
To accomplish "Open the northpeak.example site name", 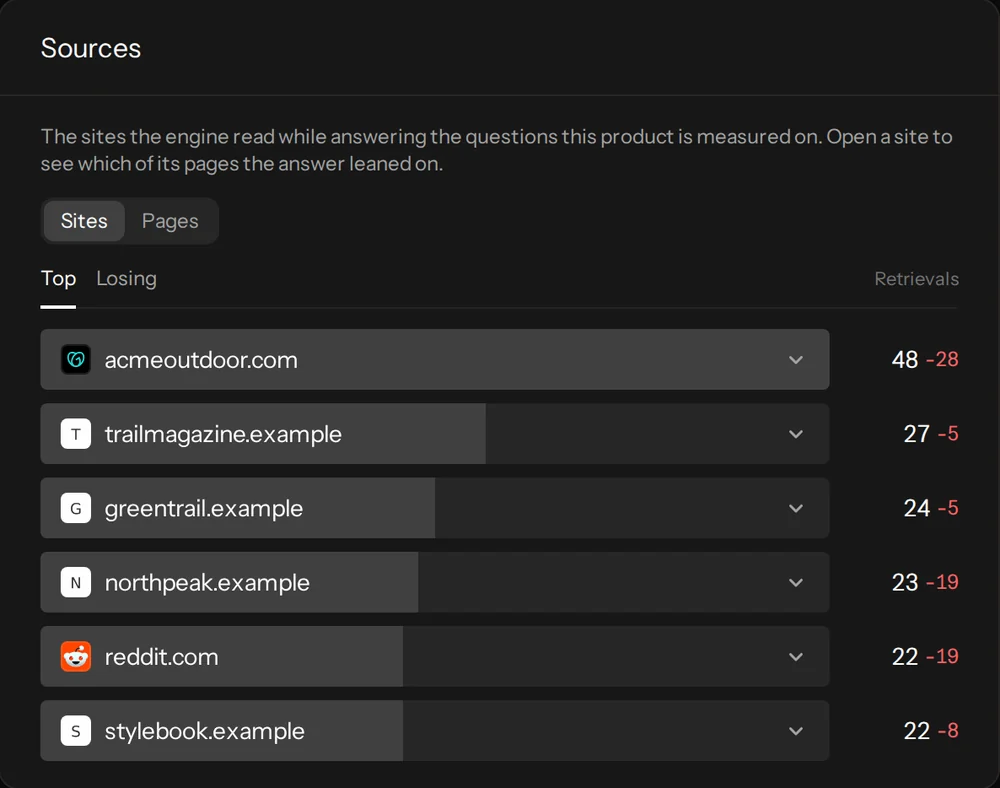I will point(207,583).
